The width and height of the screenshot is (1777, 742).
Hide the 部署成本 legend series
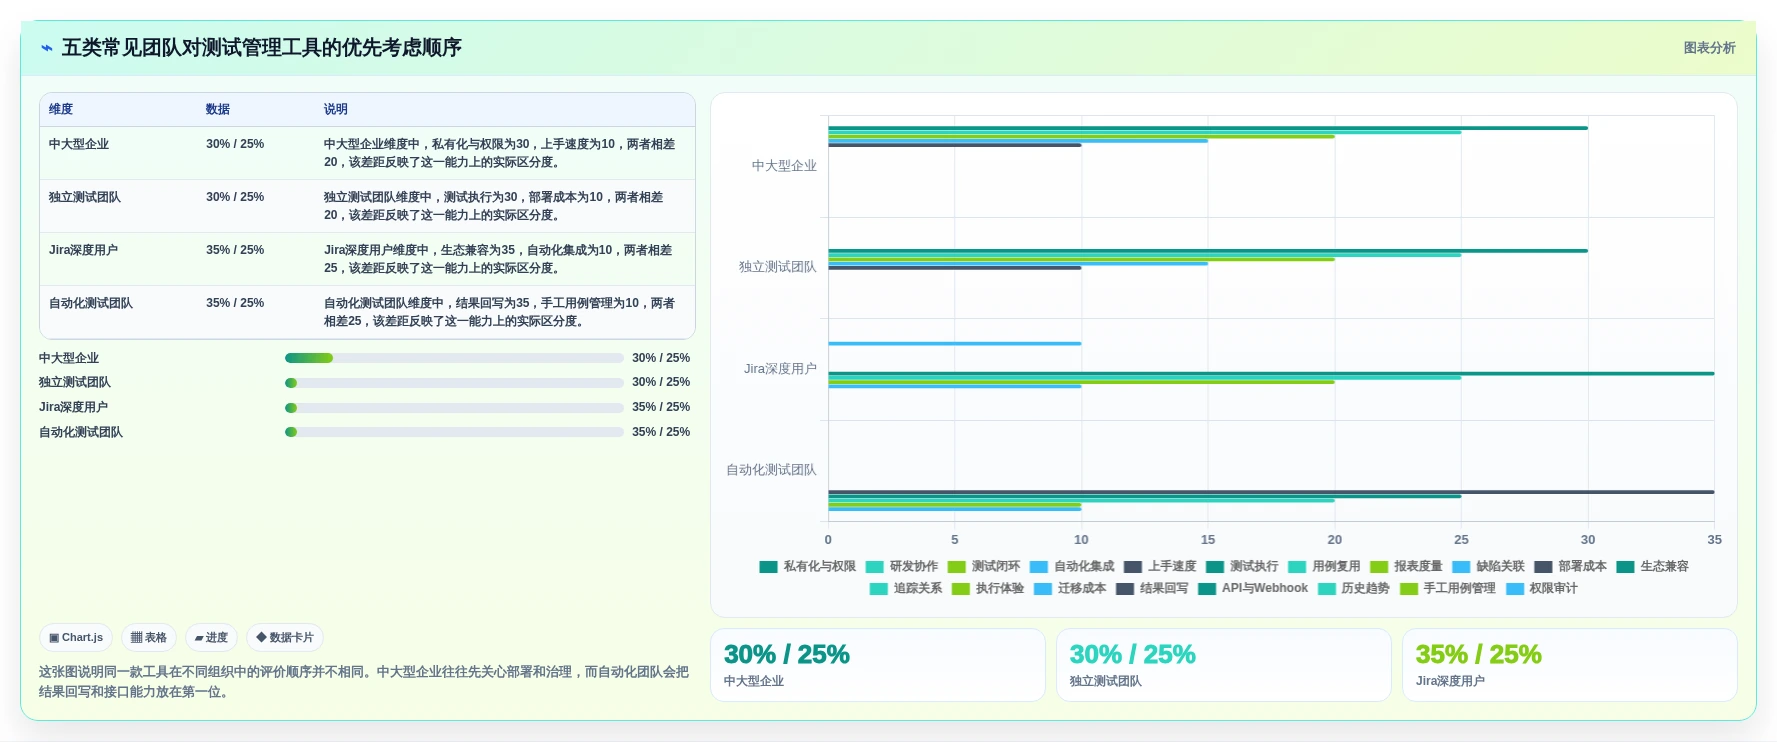pos(1570,566)
